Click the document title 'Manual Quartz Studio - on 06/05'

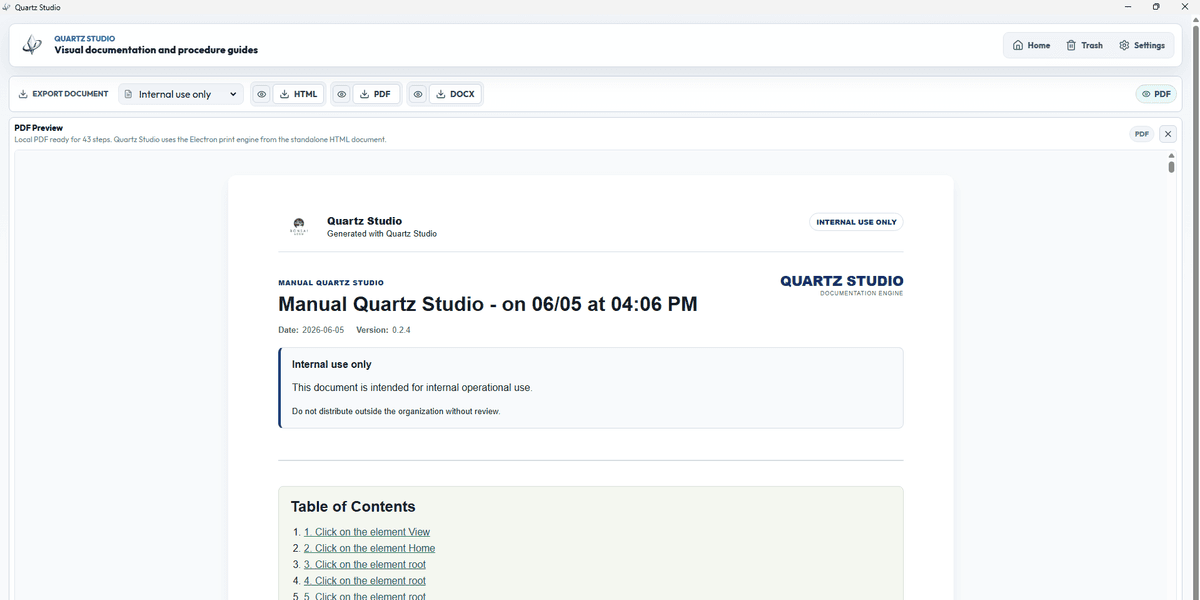point(488,304)
